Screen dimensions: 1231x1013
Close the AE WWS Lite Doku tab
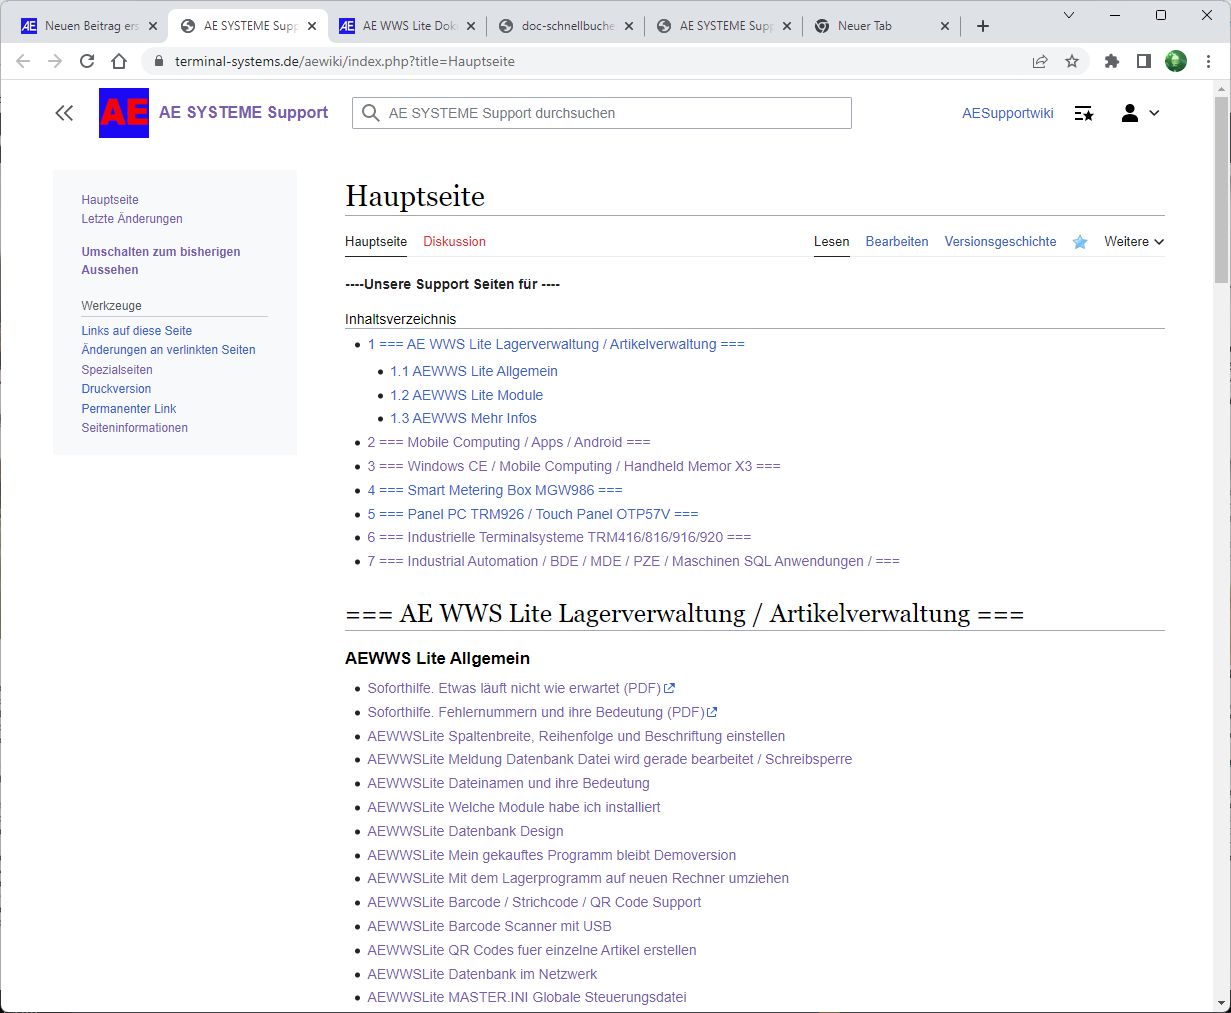pyautogui.click(x=471, y=26)
